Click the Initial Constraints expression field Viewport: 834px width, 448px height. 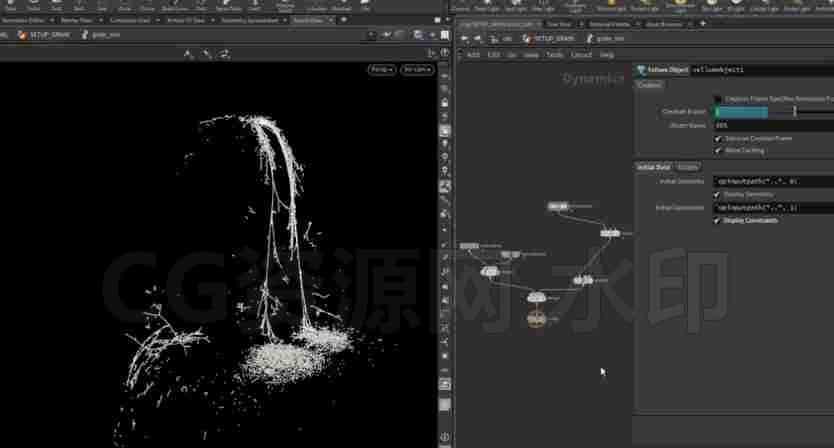(x=773, y=208)
